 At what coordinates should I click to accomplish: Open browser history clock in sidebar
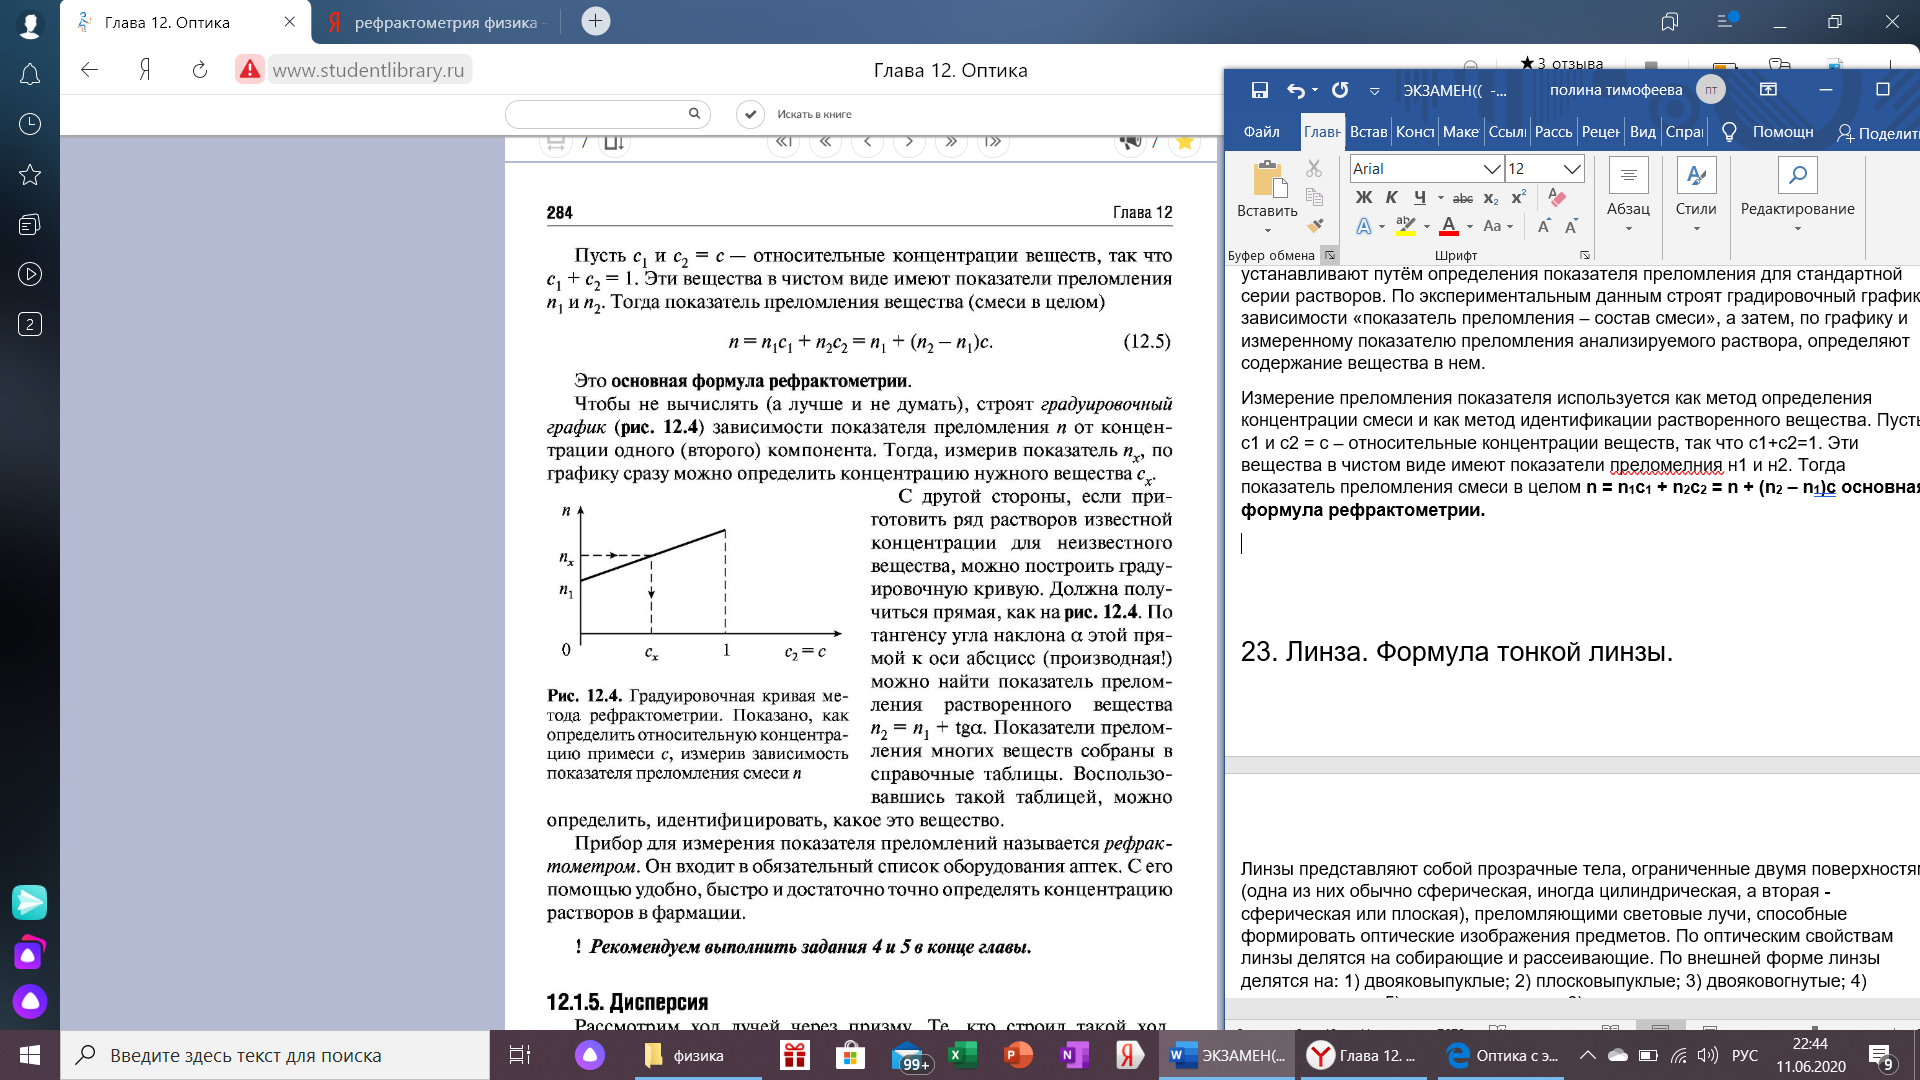tap(30, 124)
